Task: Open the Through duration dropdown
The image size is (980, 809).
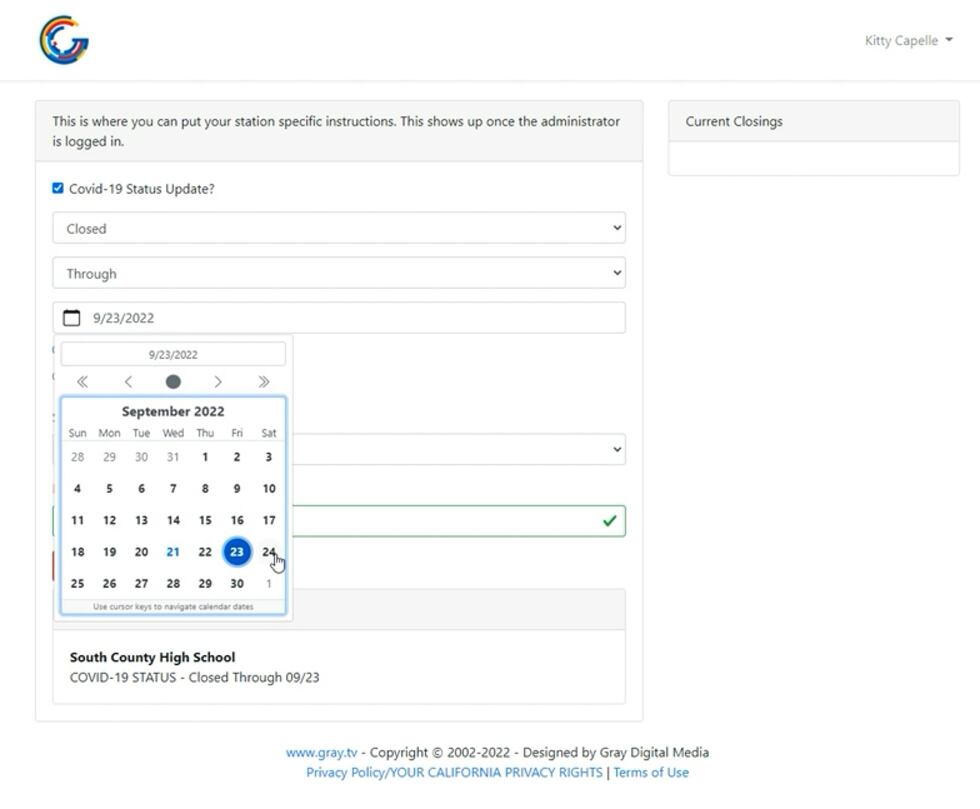Action: click(x=339, y=273)
